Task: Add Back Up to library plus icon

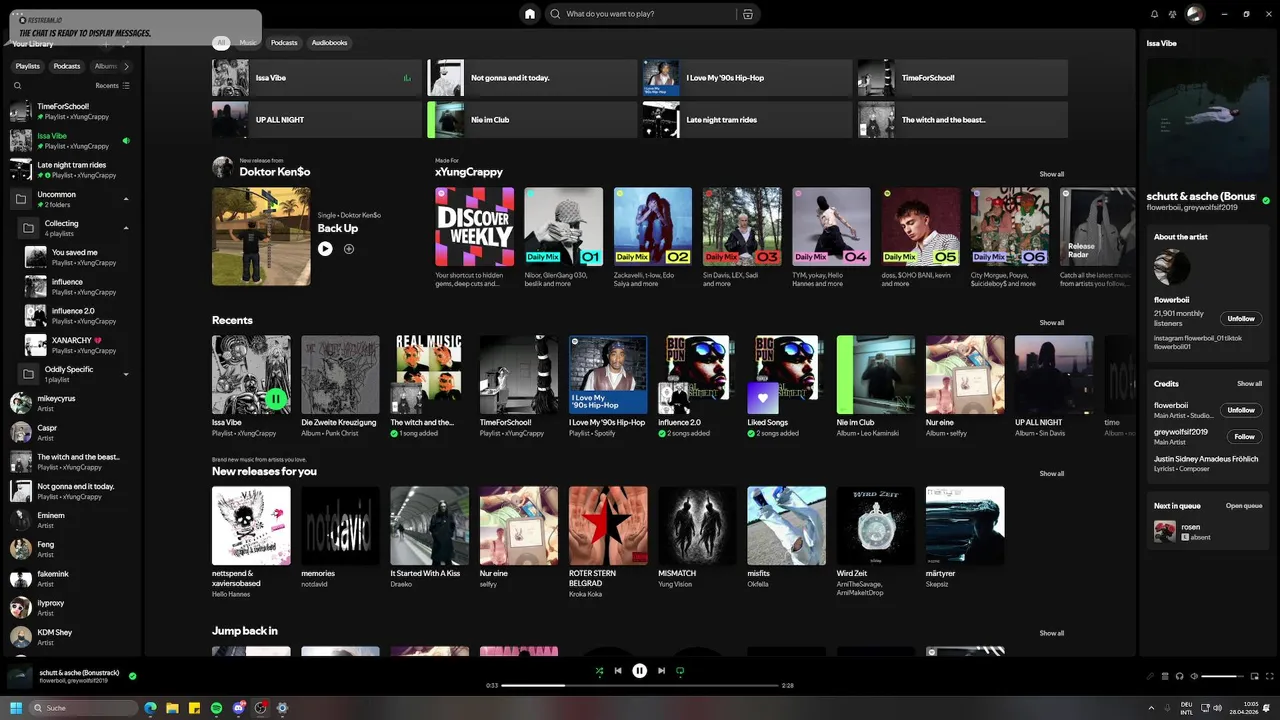Action: [349, 249]
